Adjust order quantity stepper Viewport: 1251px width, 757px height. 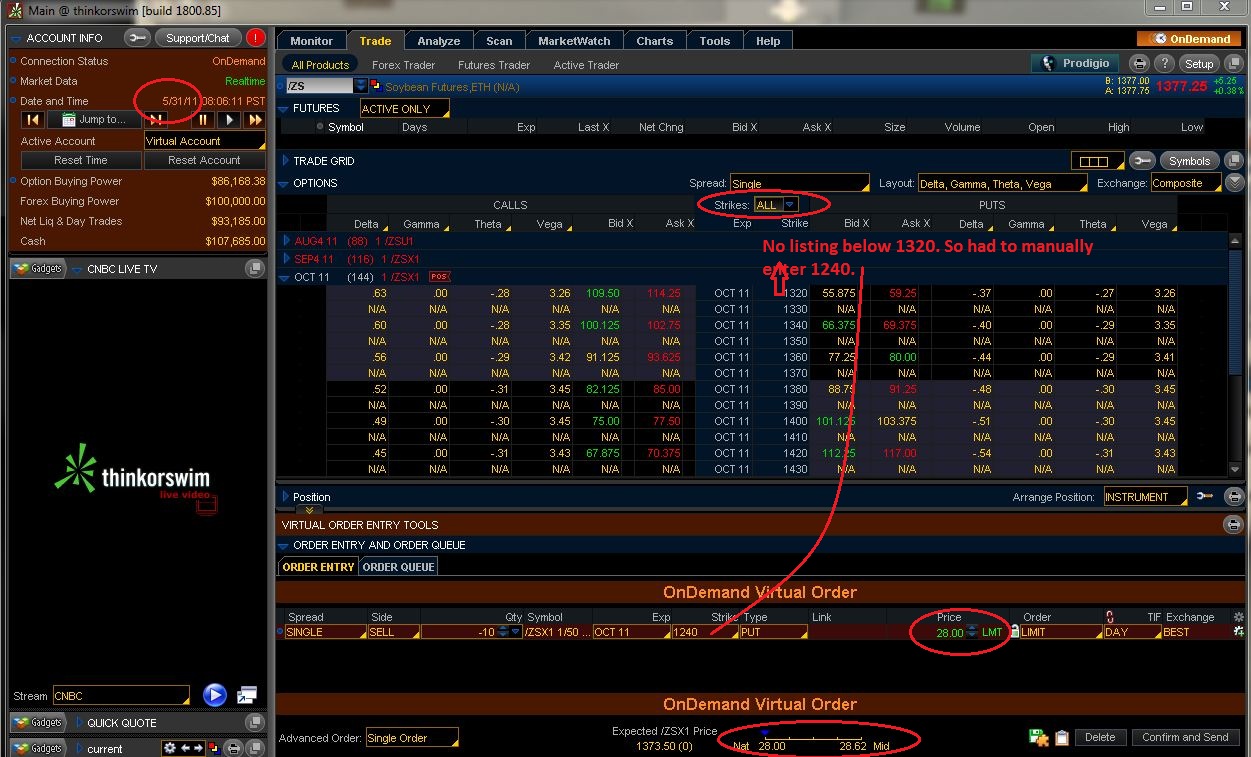click(502, 632)
